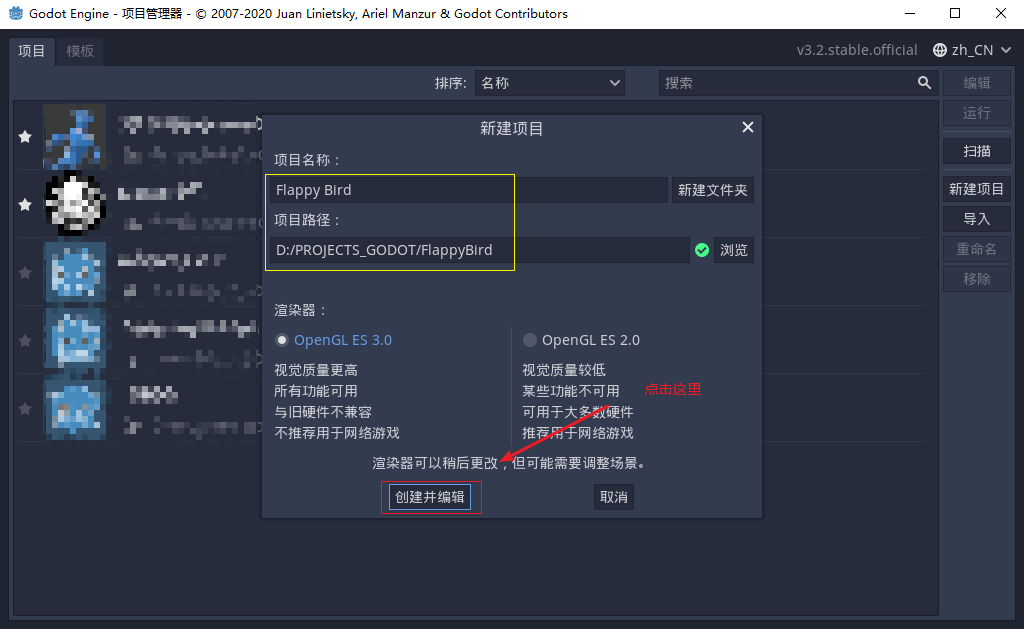Toggle favorite star on first project

[25, 137]
